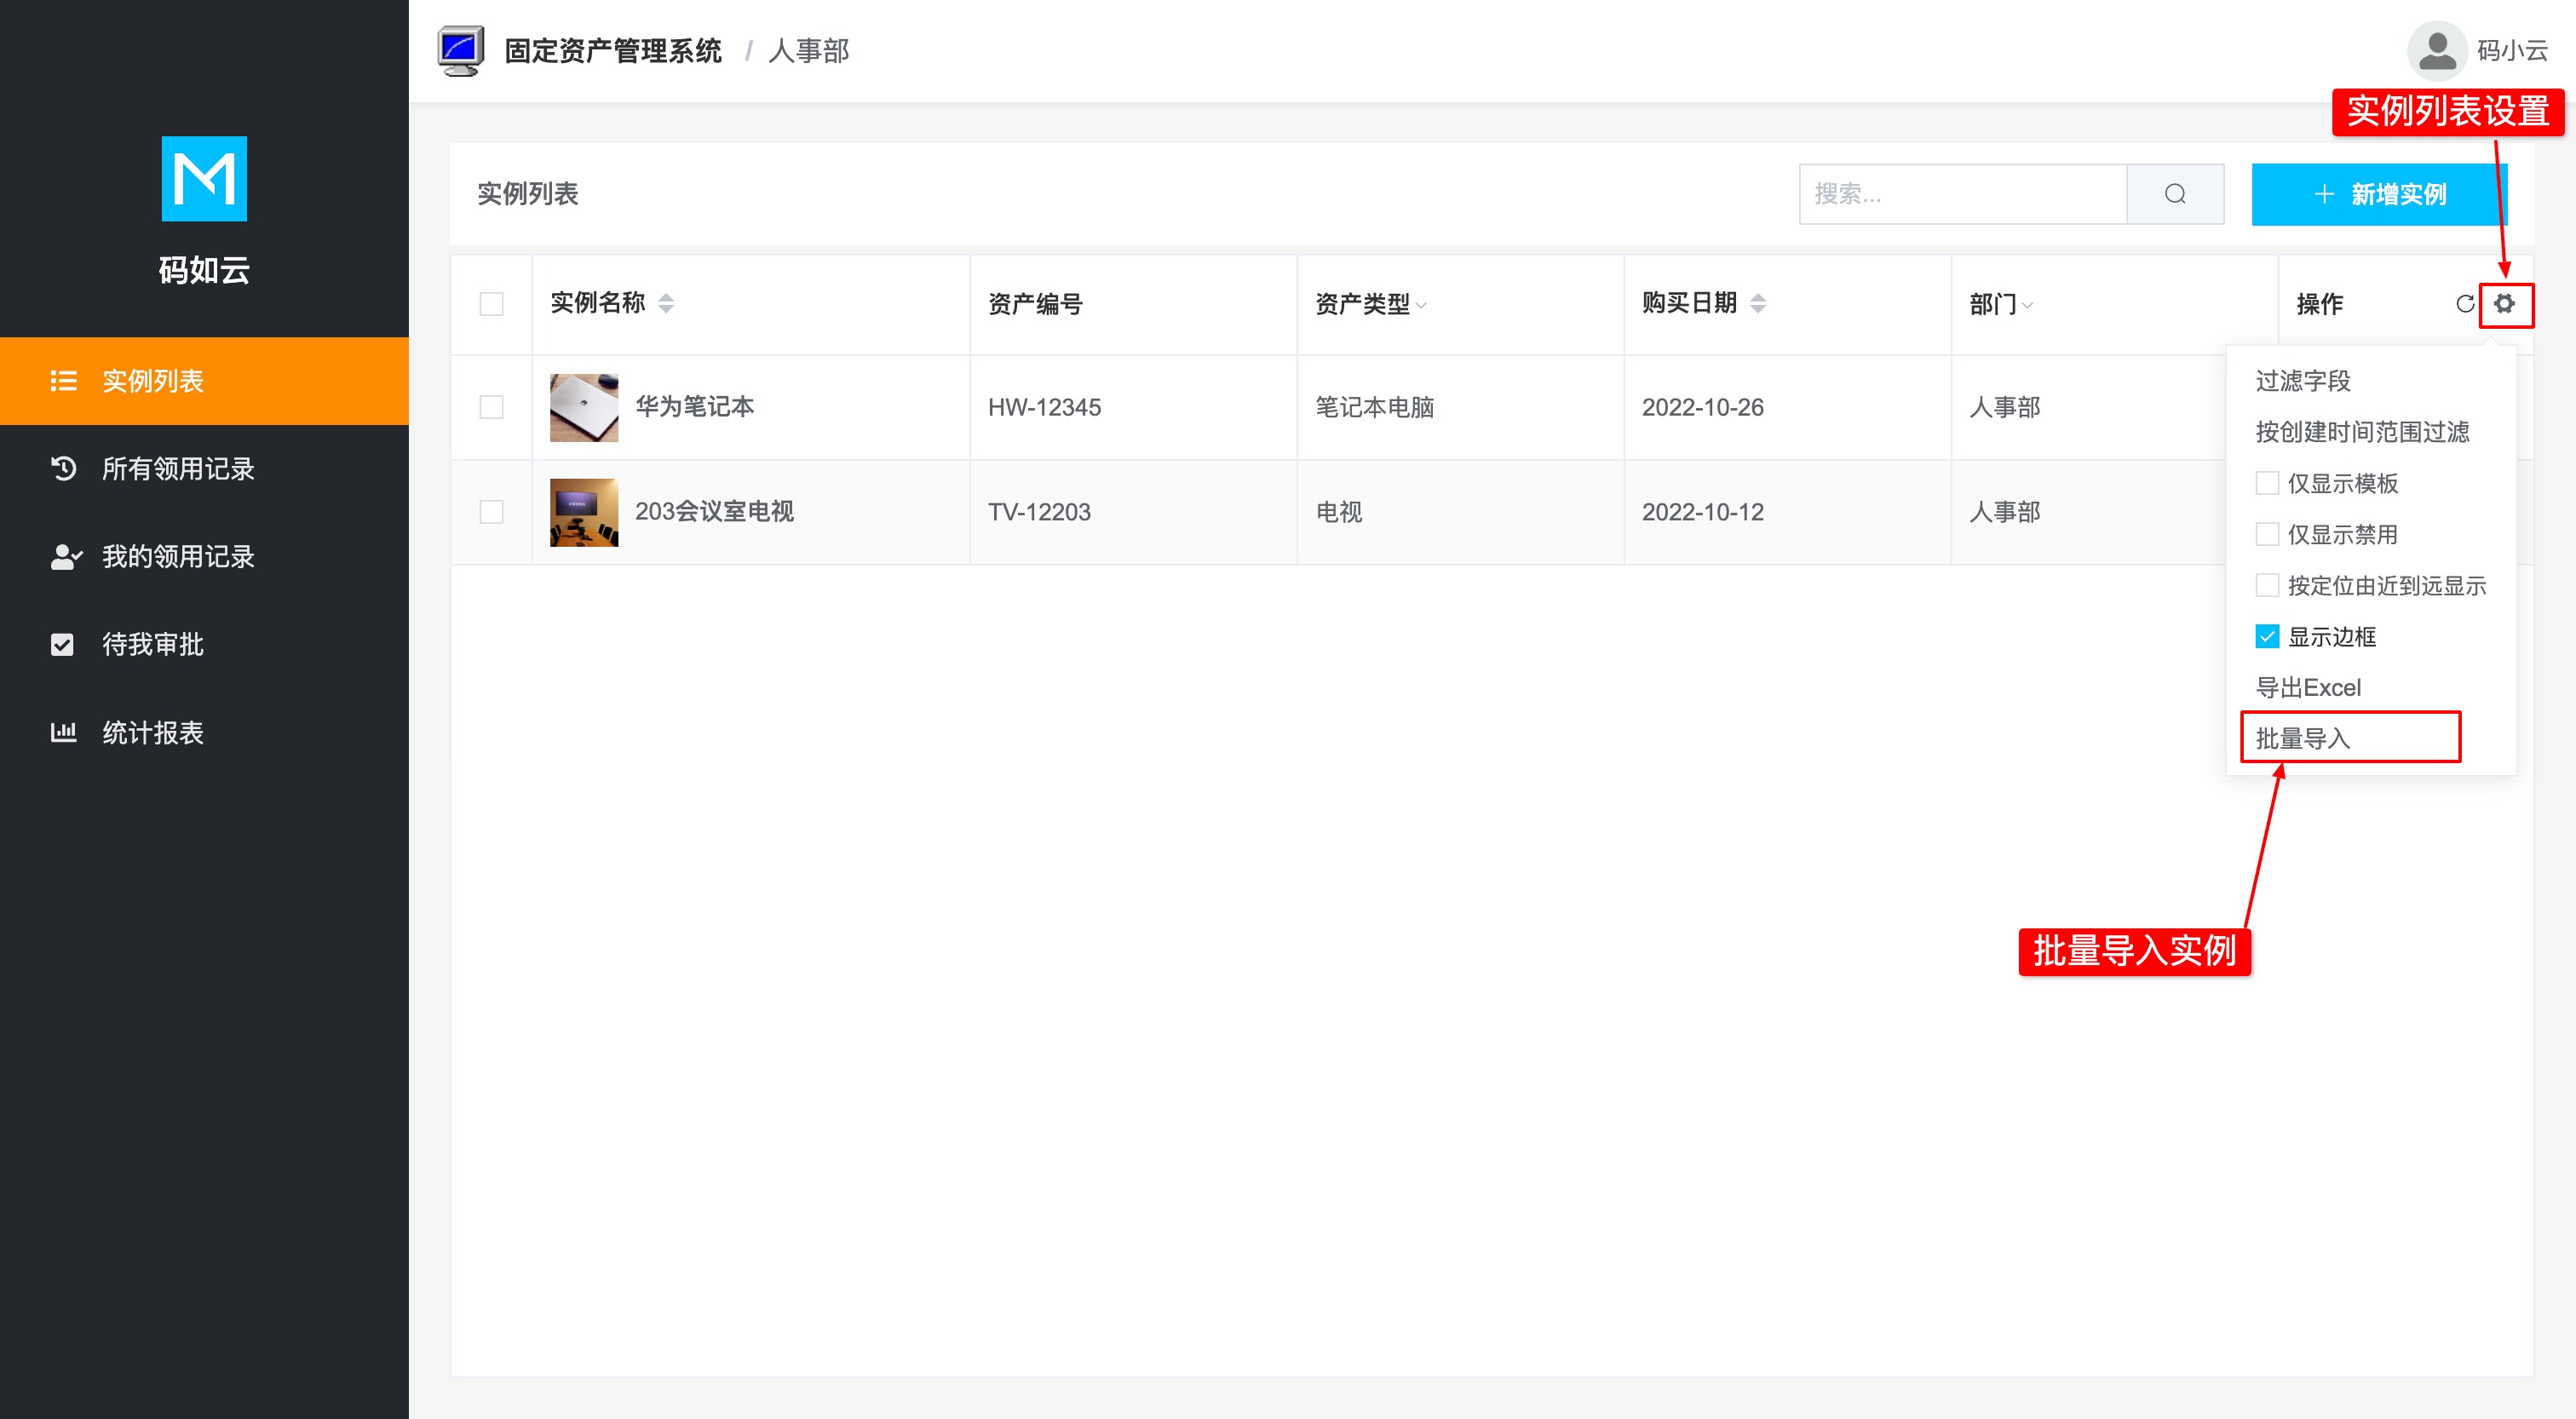This screenshot has width=2576, height=1419.
Task: Choose 按创建时间范围过滤 menu entry
Action: [x=2362, y=432]
